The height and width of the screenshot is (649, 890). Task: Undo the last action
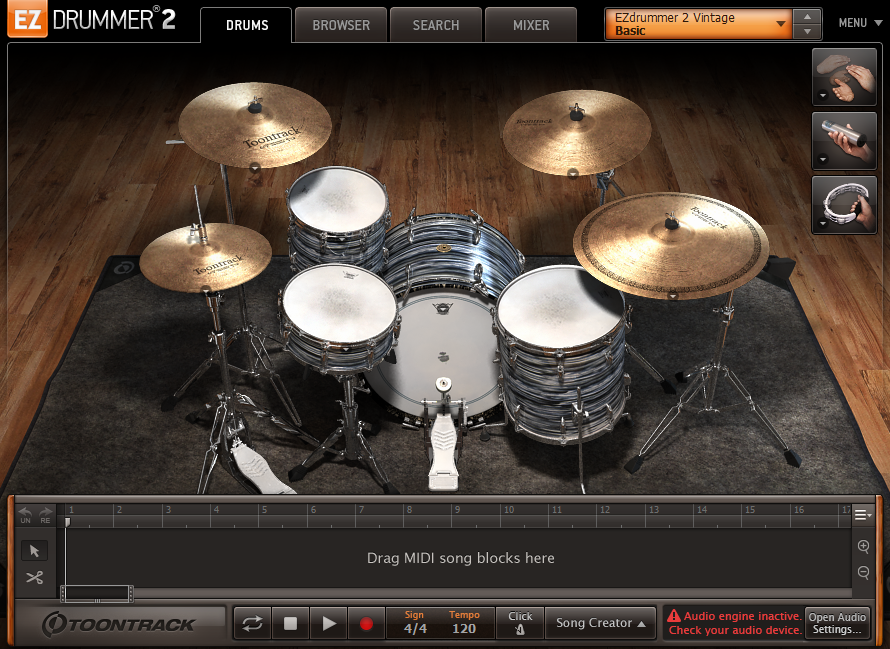click(x=25, y=515)
